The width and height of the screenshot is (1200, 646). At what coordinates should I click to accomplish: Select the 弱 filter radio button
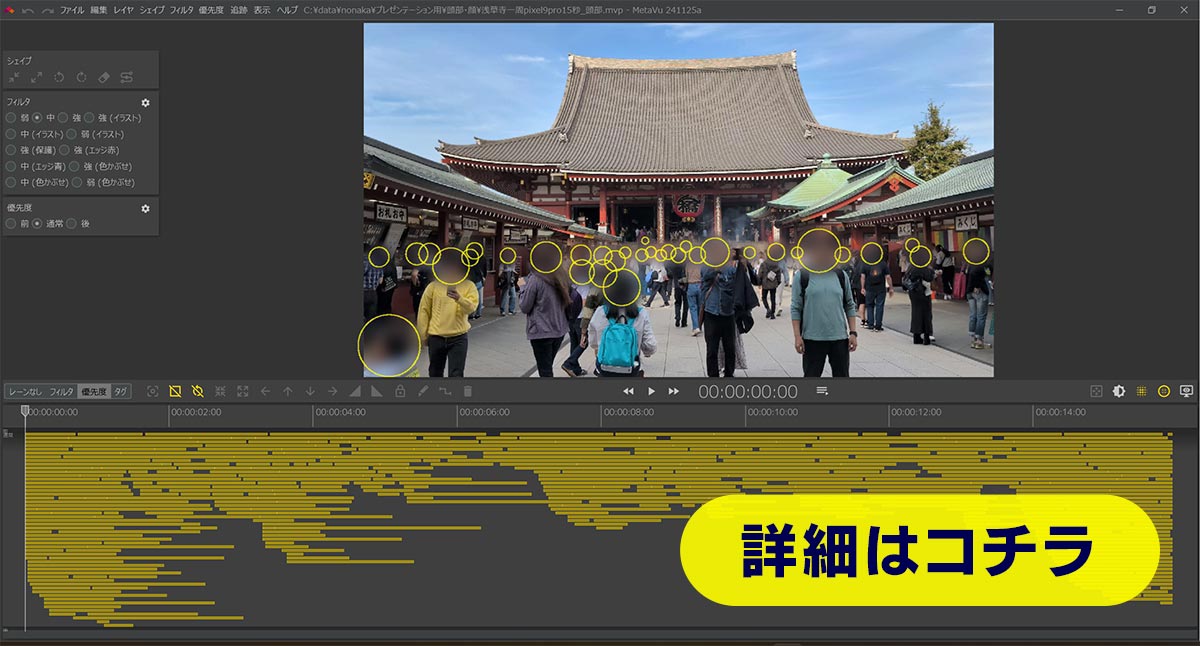click(11, 118)
